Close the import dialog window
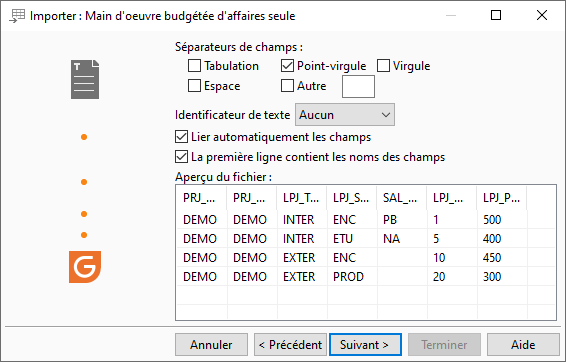Image resolution: width=566 pixels, height=362 pixels. pyautogui.click(x=542, y=15)
